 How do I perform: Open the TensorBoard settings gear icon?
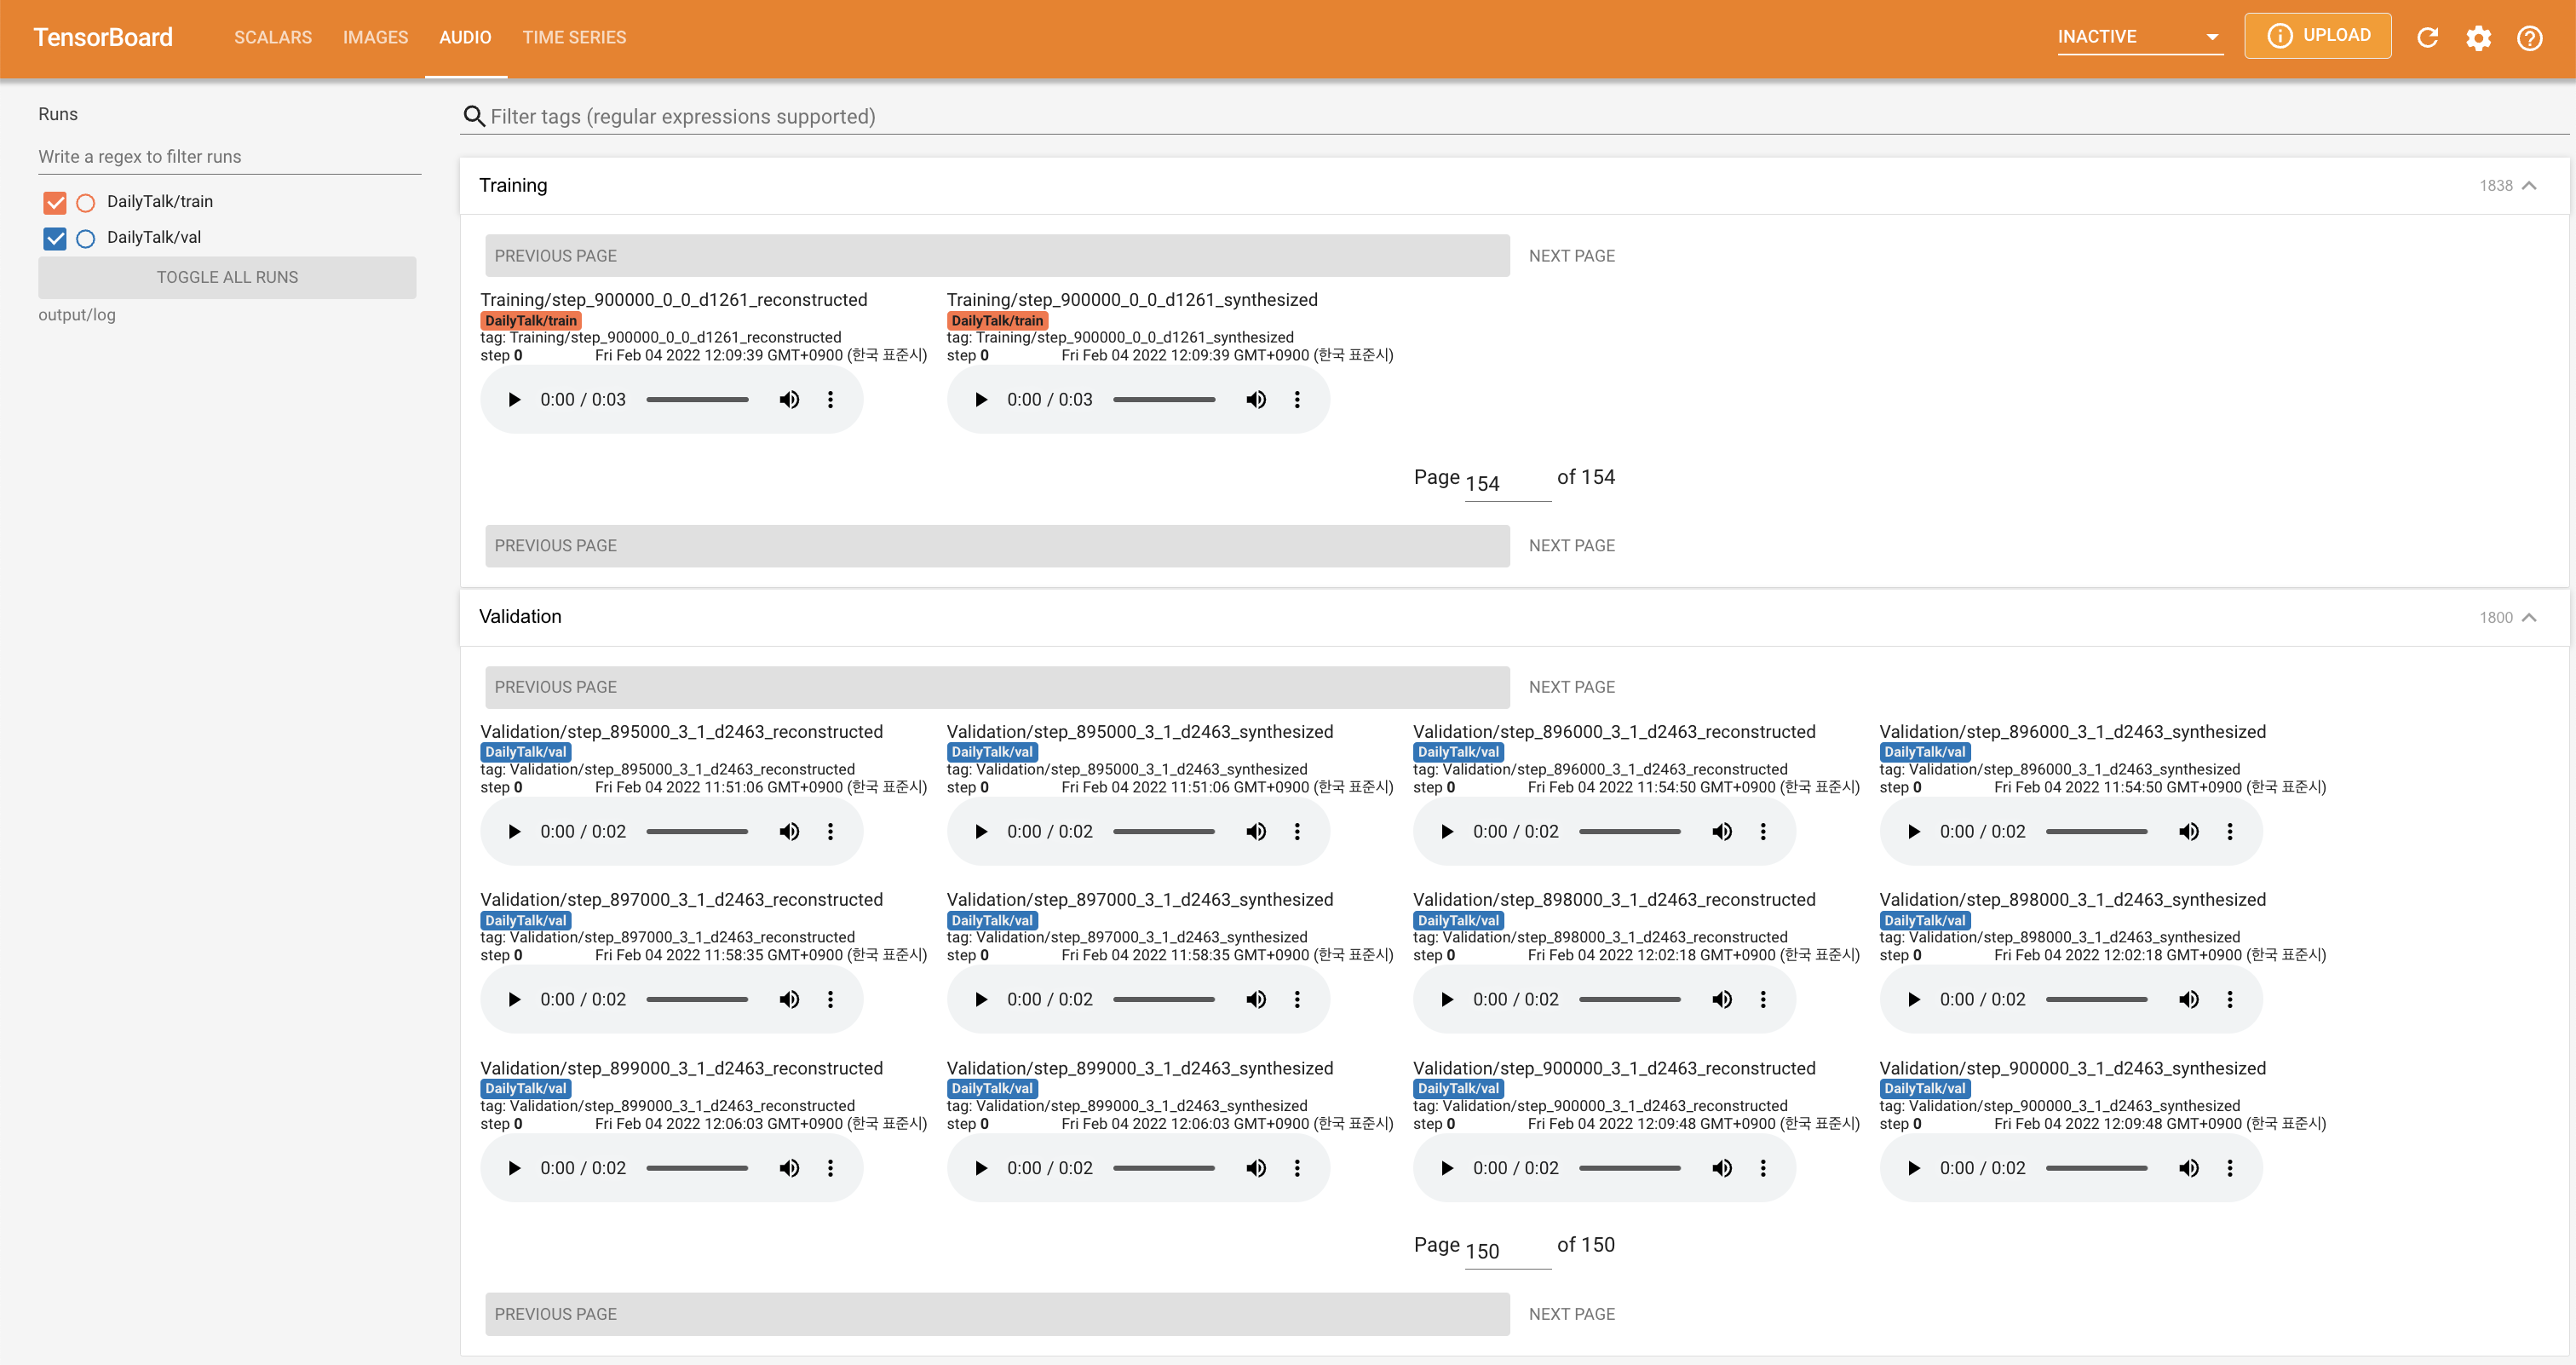click(2478, 38)
